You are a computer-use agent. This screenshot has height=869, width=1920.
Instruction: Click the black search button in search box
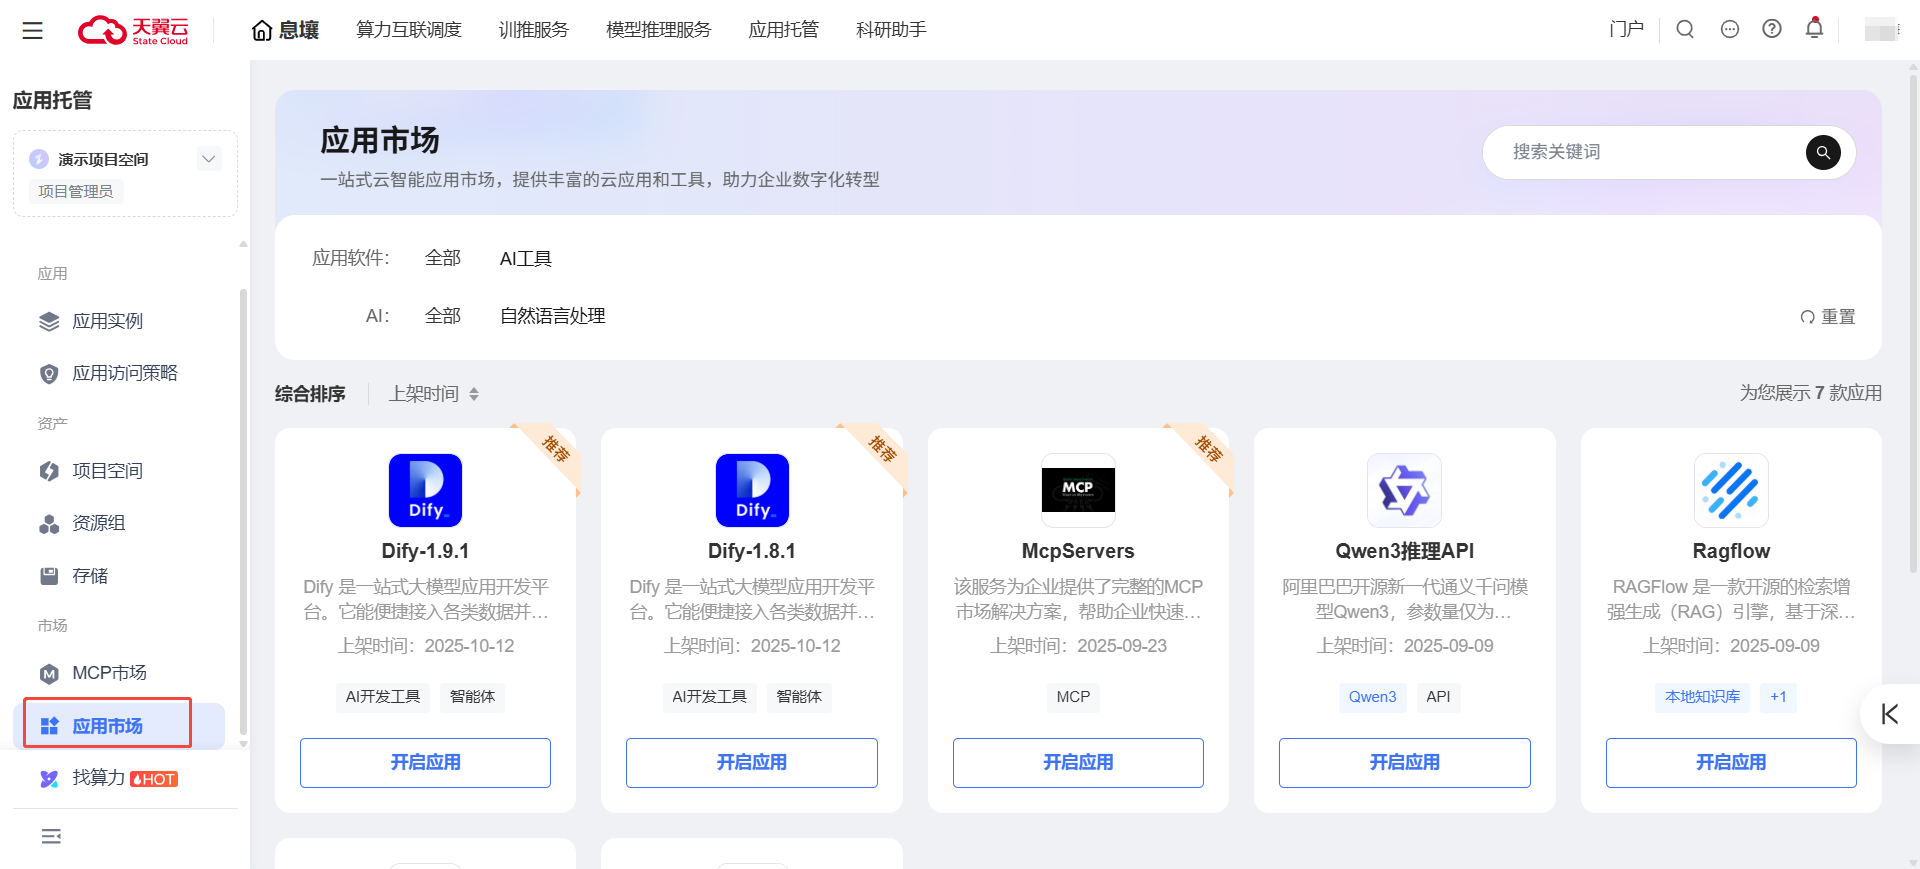click(x=1823, y=152)
